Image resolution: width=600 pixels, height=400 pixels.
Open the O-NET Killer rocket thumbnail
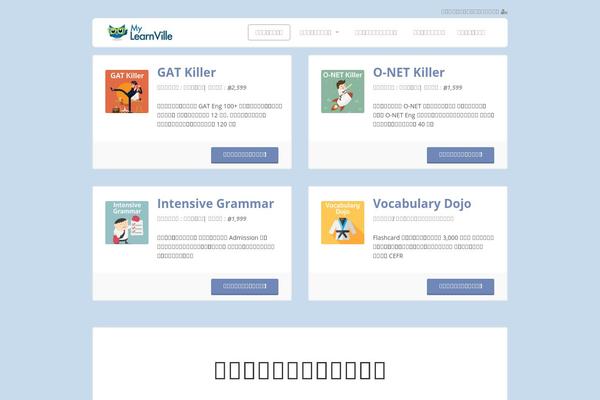pyautogui.click(x=342, y=91)
